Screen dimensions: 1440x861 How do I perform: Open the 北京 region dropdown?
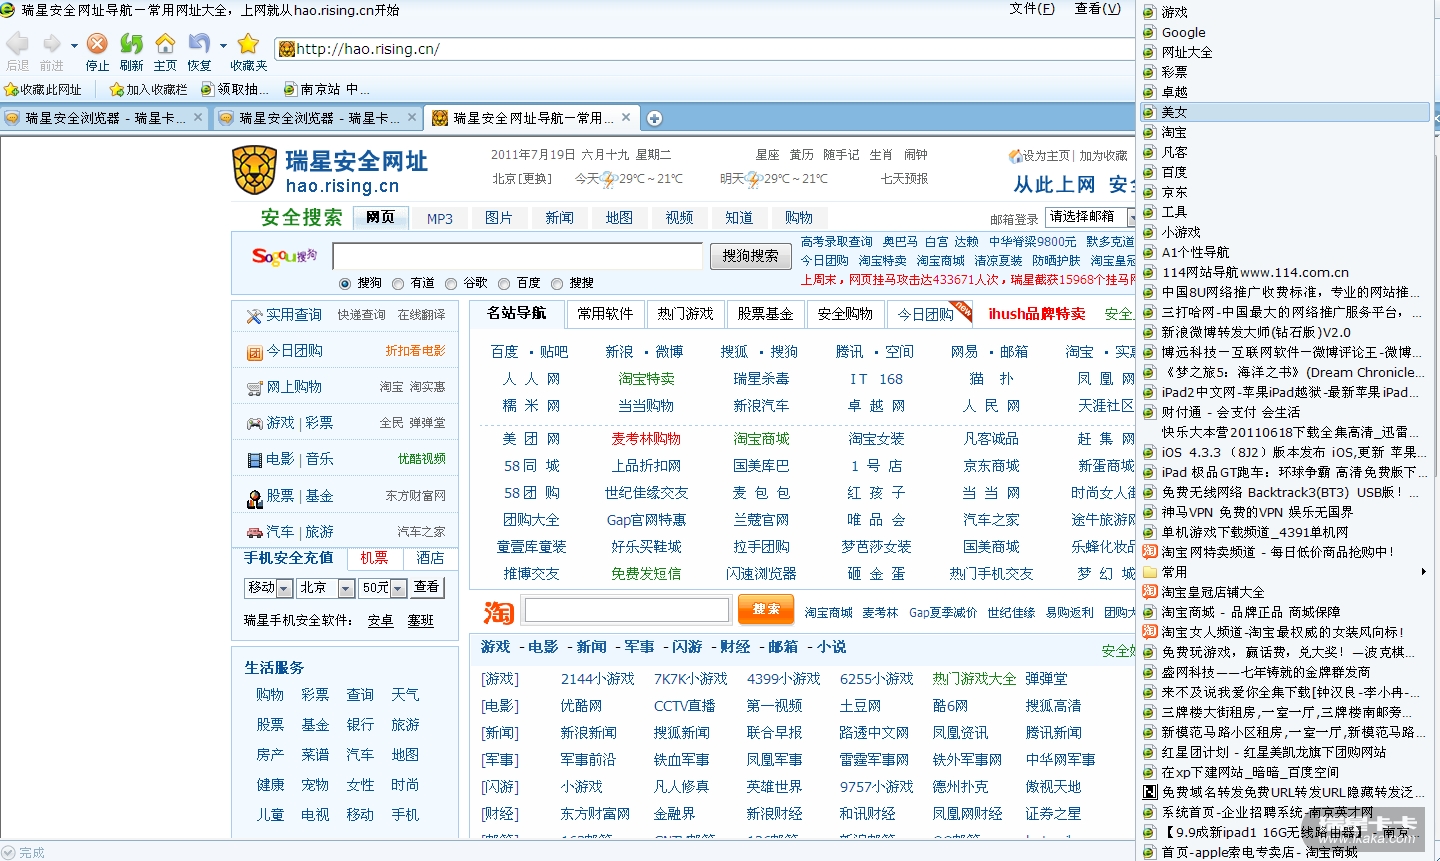[345, 588]
